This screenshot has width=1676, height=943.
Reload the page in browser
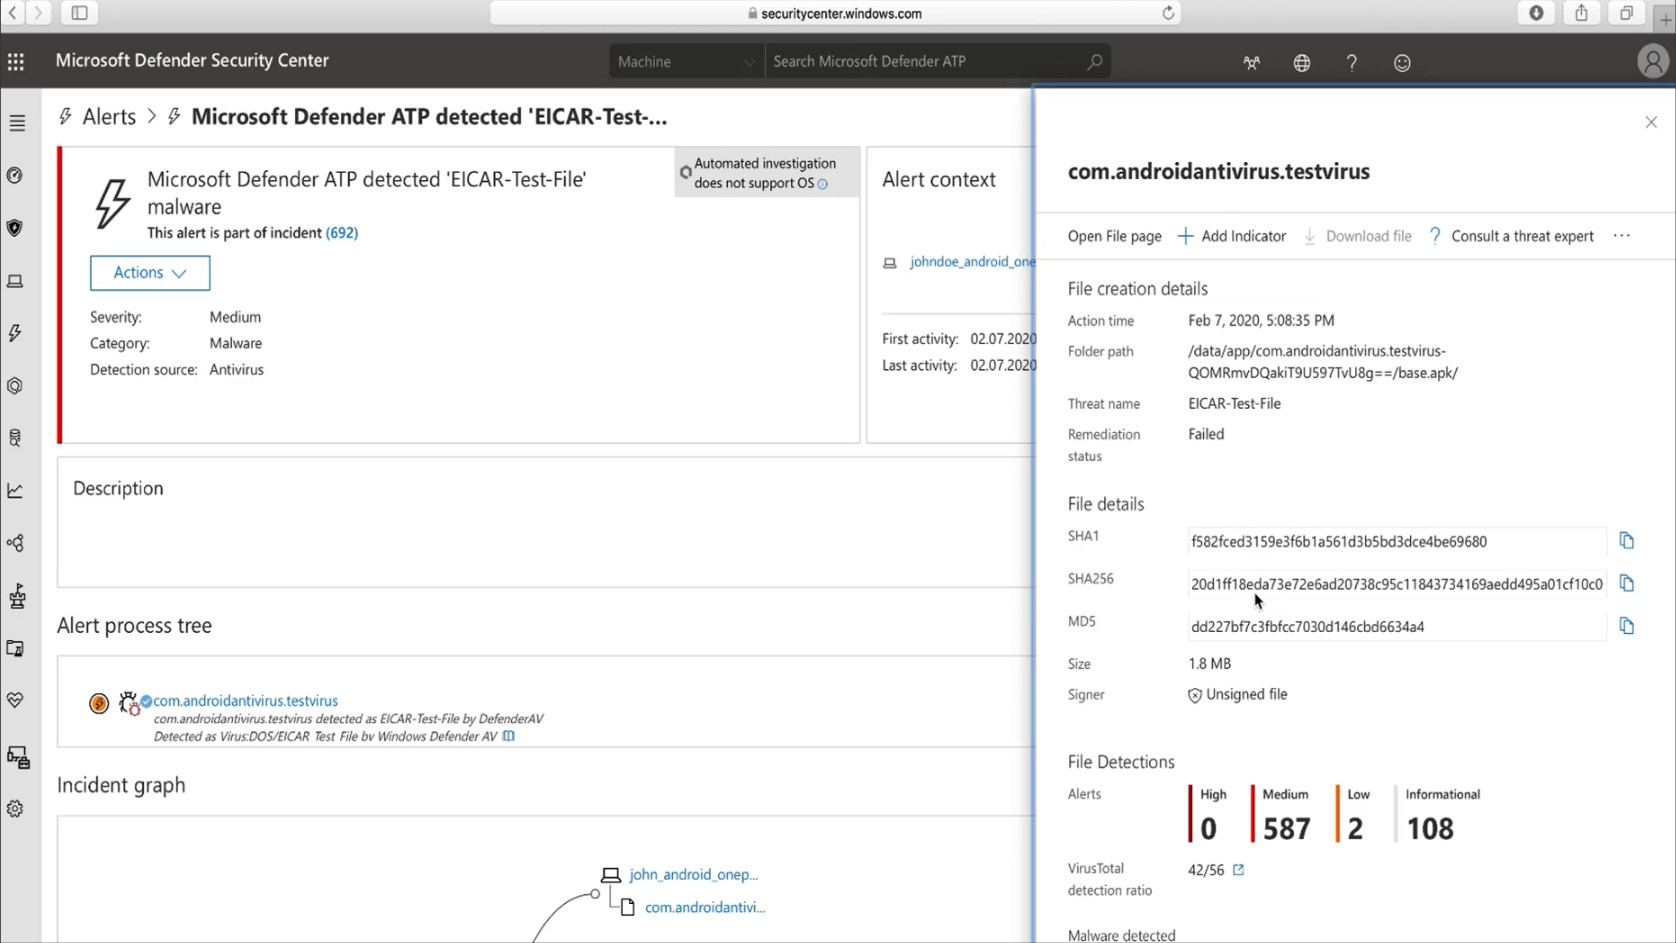(1167, 13)
